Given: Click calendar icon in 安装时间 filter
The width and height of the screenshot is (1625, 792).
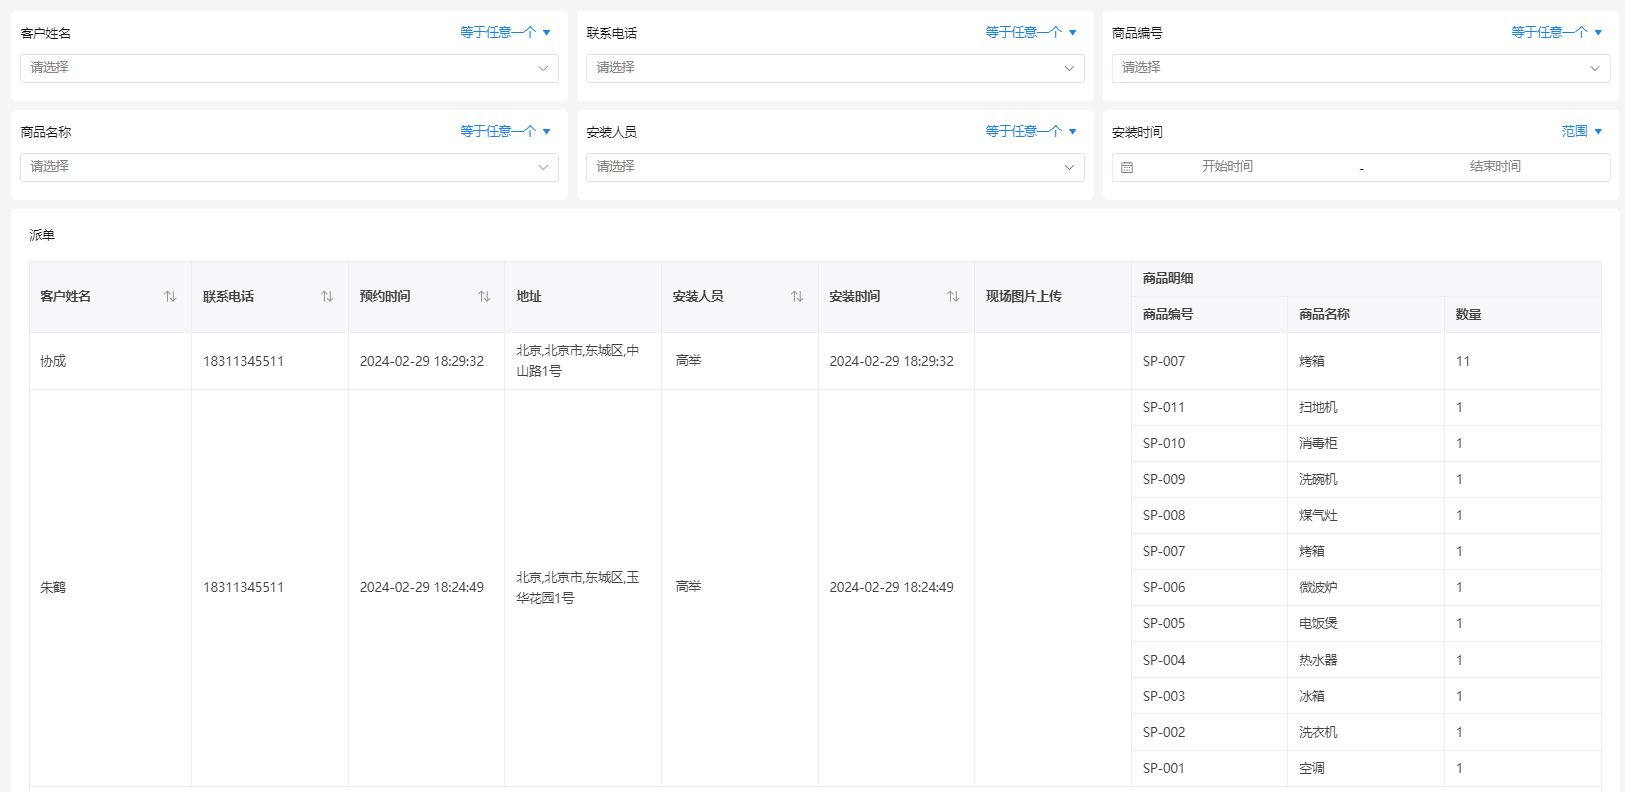Looking at the screenshot, I should click(x=1127, y=168).
